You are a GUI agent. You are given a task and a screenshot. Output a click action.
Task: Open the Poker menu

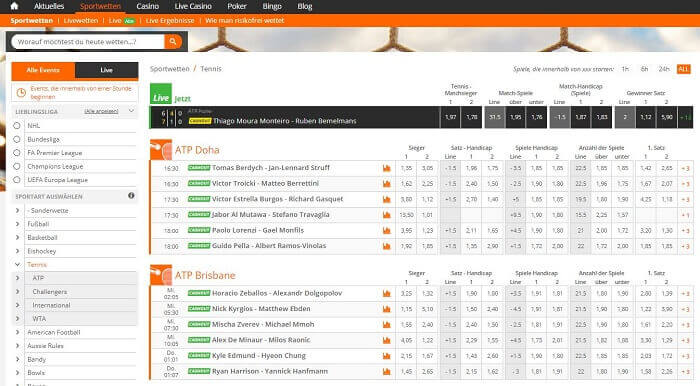point(237,6)
